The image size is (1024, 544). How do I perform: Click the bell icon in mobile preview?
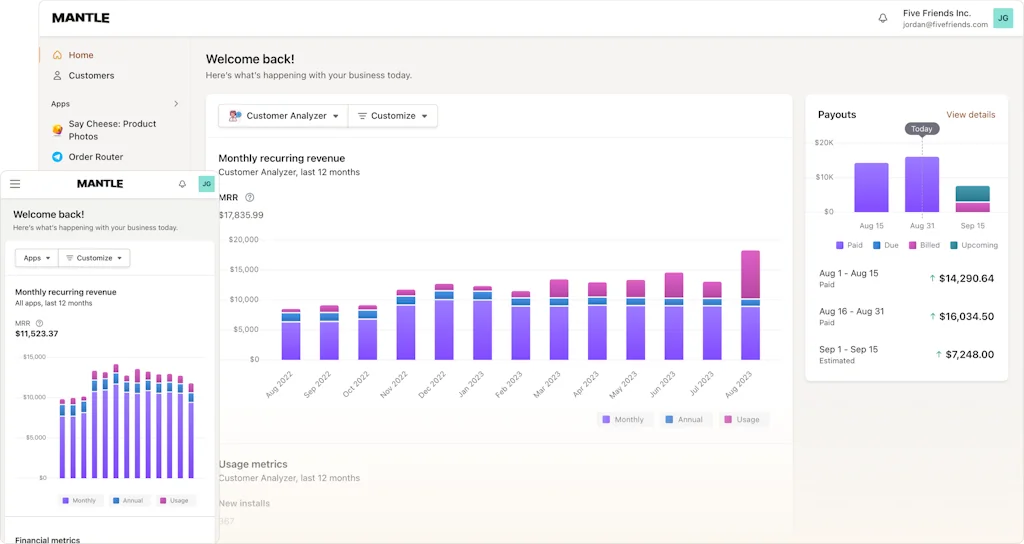pyautogui.click(x=182, y=184)
